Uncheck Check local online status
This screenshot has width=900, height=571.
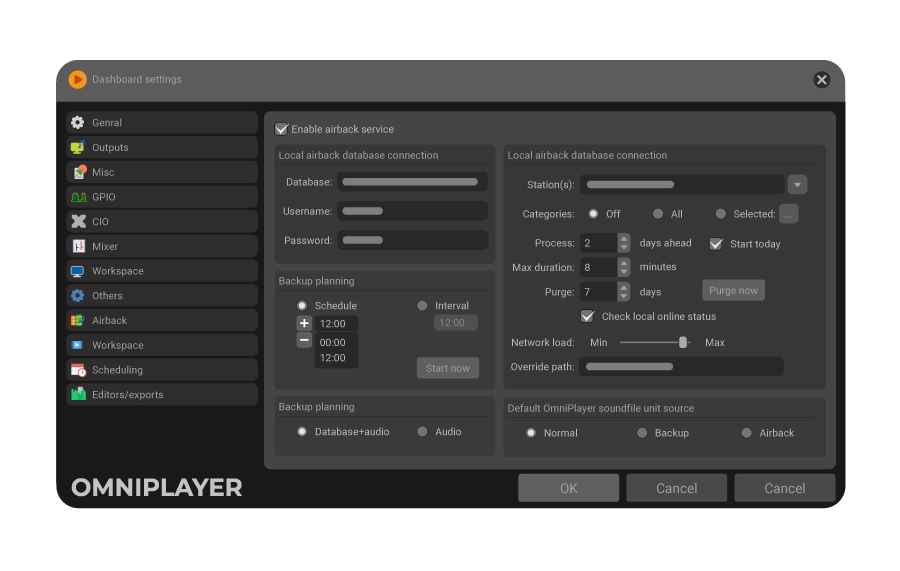point(587,316)
